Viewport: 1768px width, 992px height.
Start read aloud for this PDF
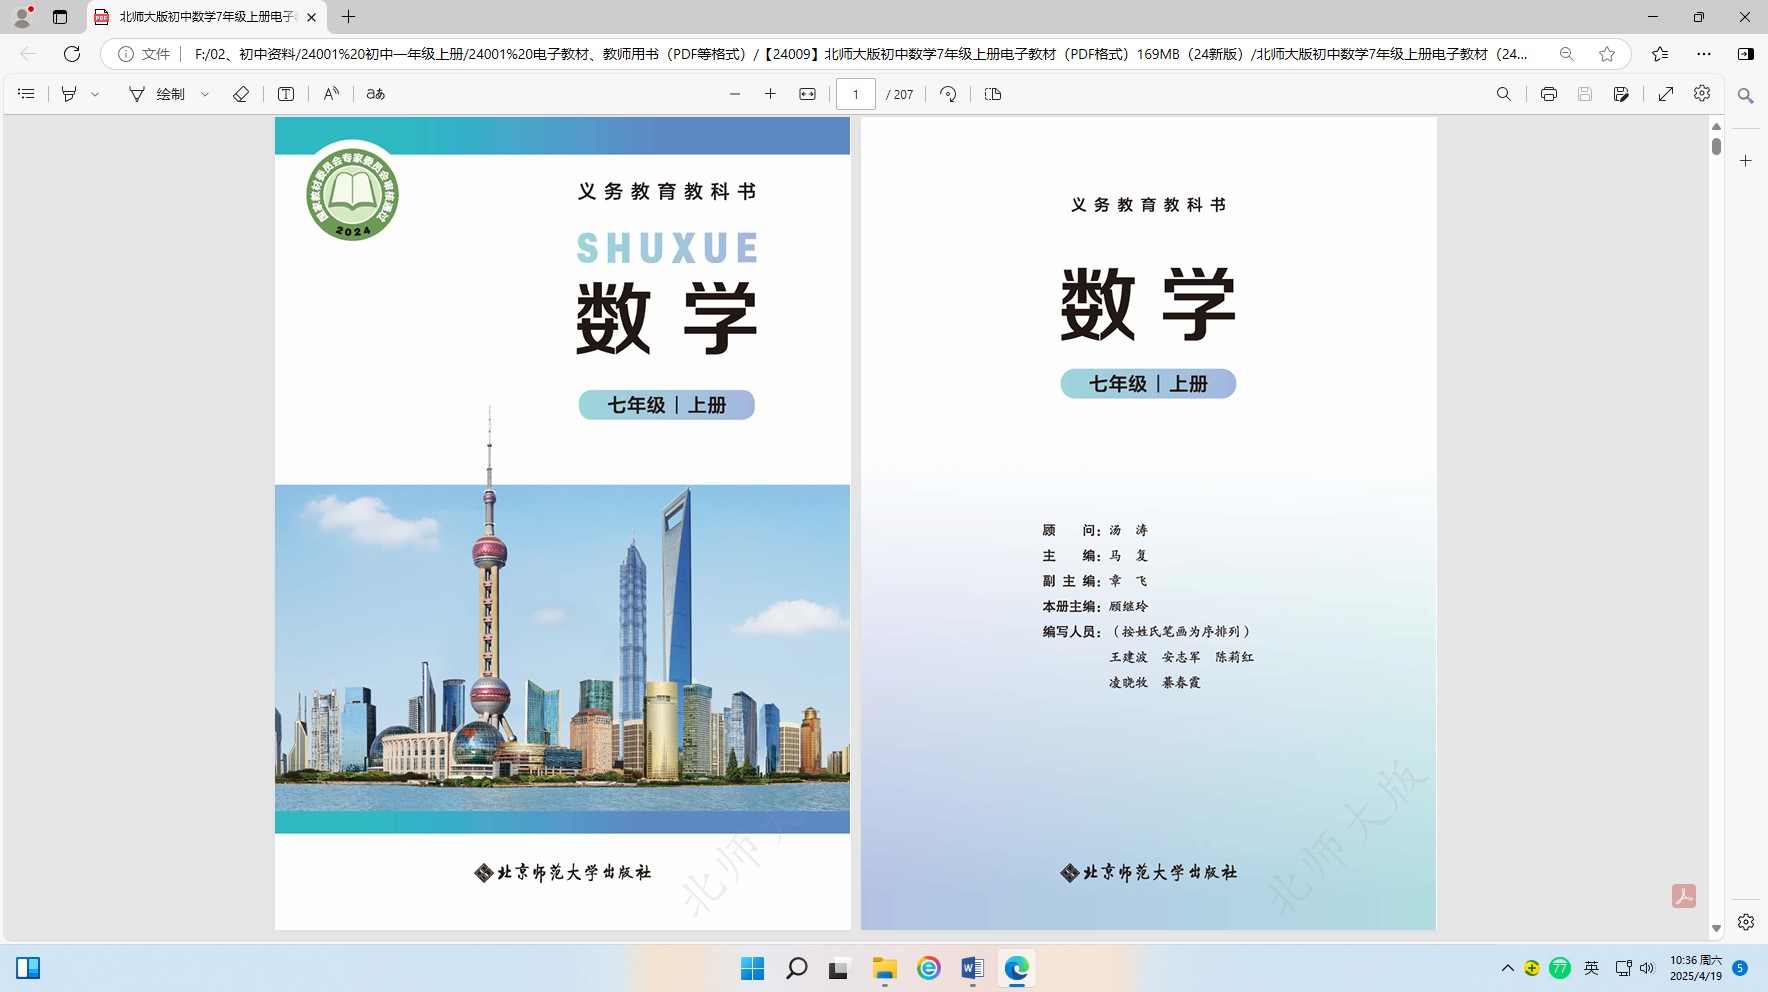331,94
